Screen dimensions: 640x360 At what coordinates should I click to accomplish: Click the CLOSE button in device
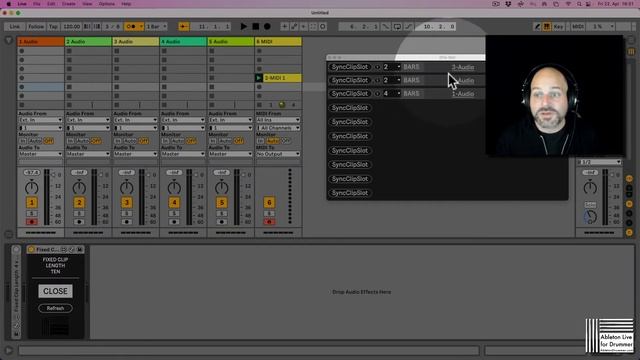pos(56,291)
